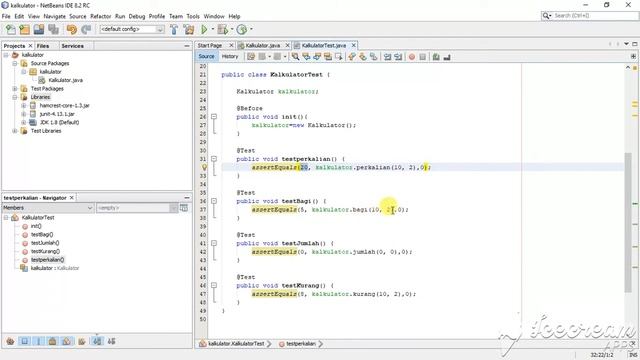Image resolution: width=640 pixels, height=360 pixels.
Task: Click the Search (Ctrl+I) field
Action: click(590, 16)
